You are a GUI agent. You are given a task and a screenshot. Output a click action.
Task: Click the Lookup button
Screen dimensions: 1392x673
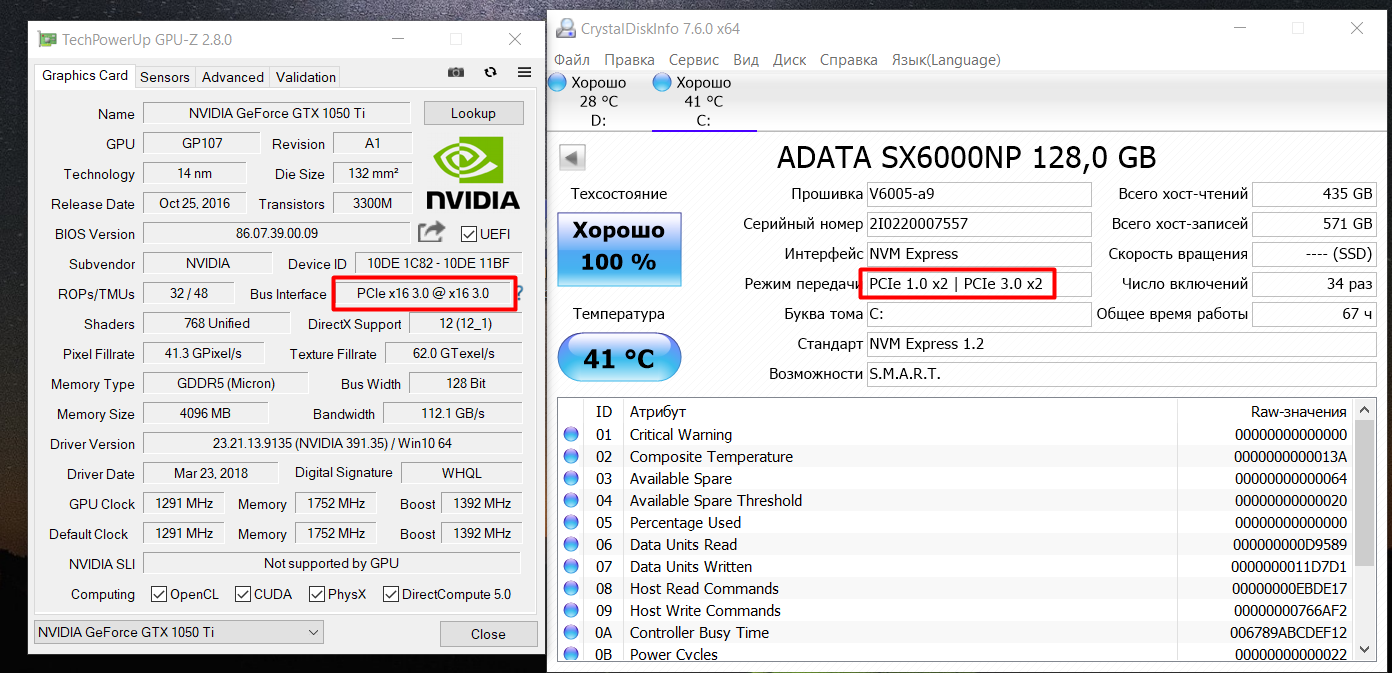pos(473,113)
